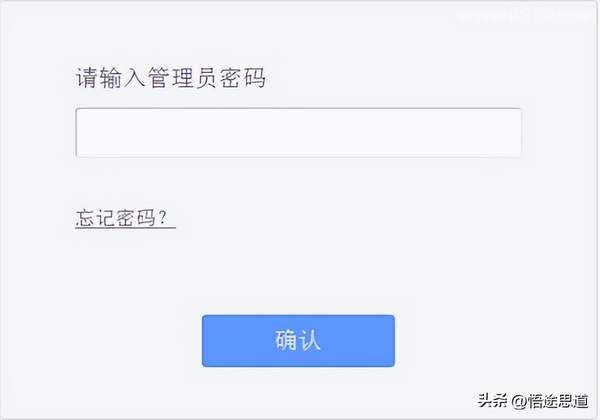Focus the empty password text box
The image size is (600, 420).
tap(298, 133)
